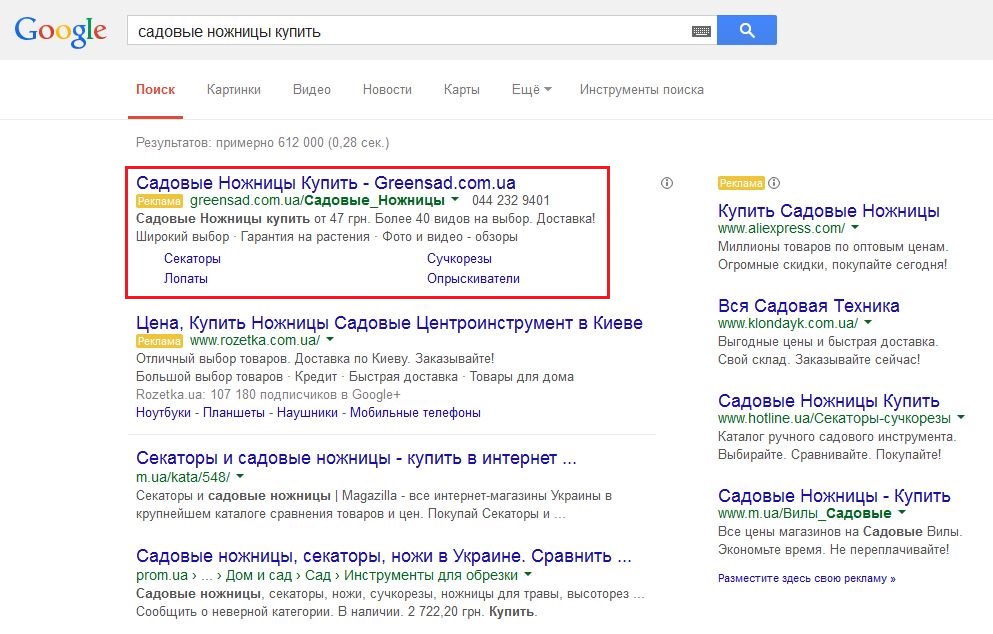Image resolution: width=993 pixels, height=634 pixels.
Task: Open Вся Садовая Техника ad
Action: (x=808, y=306)
